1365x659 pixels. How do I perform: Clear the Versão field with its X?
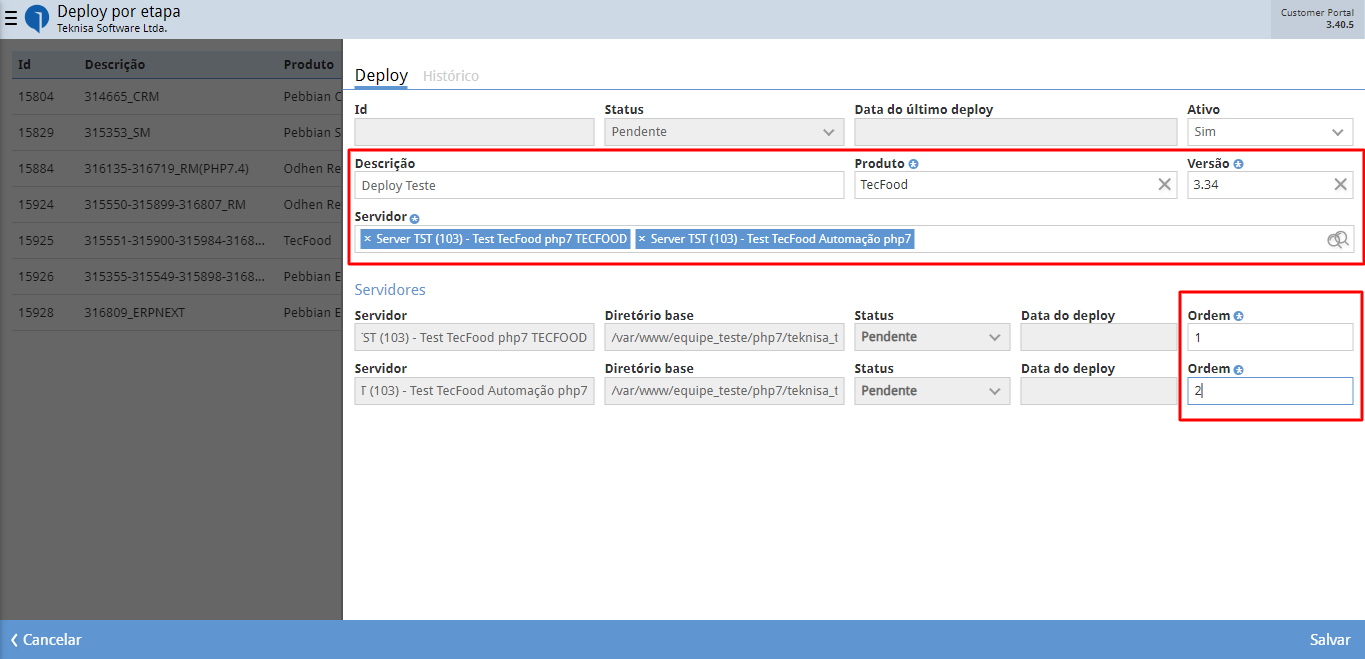point(1341,184)
